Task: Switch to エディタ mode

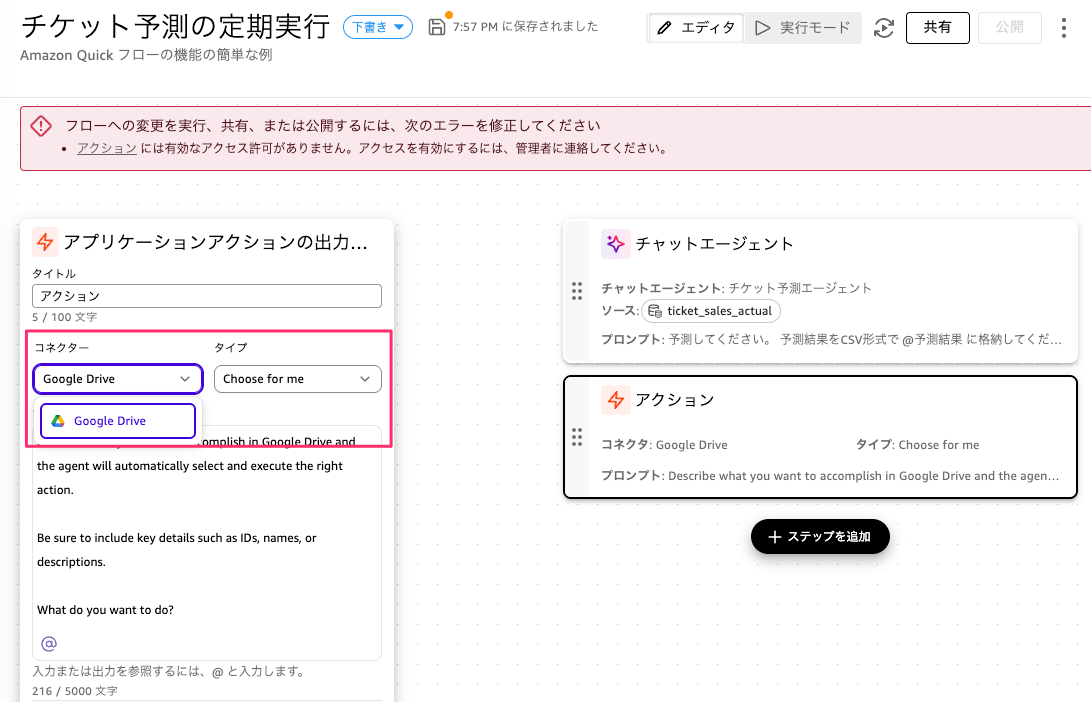Action: pos(696,28)
